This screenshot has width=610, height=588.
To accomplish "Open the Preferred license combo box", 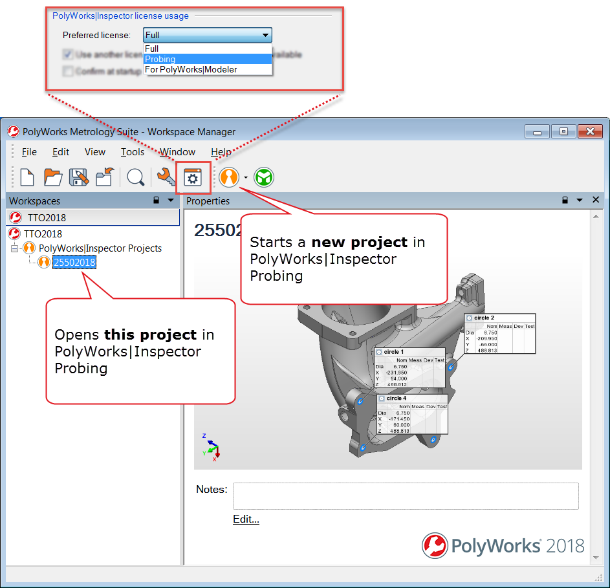I will 207,35.
